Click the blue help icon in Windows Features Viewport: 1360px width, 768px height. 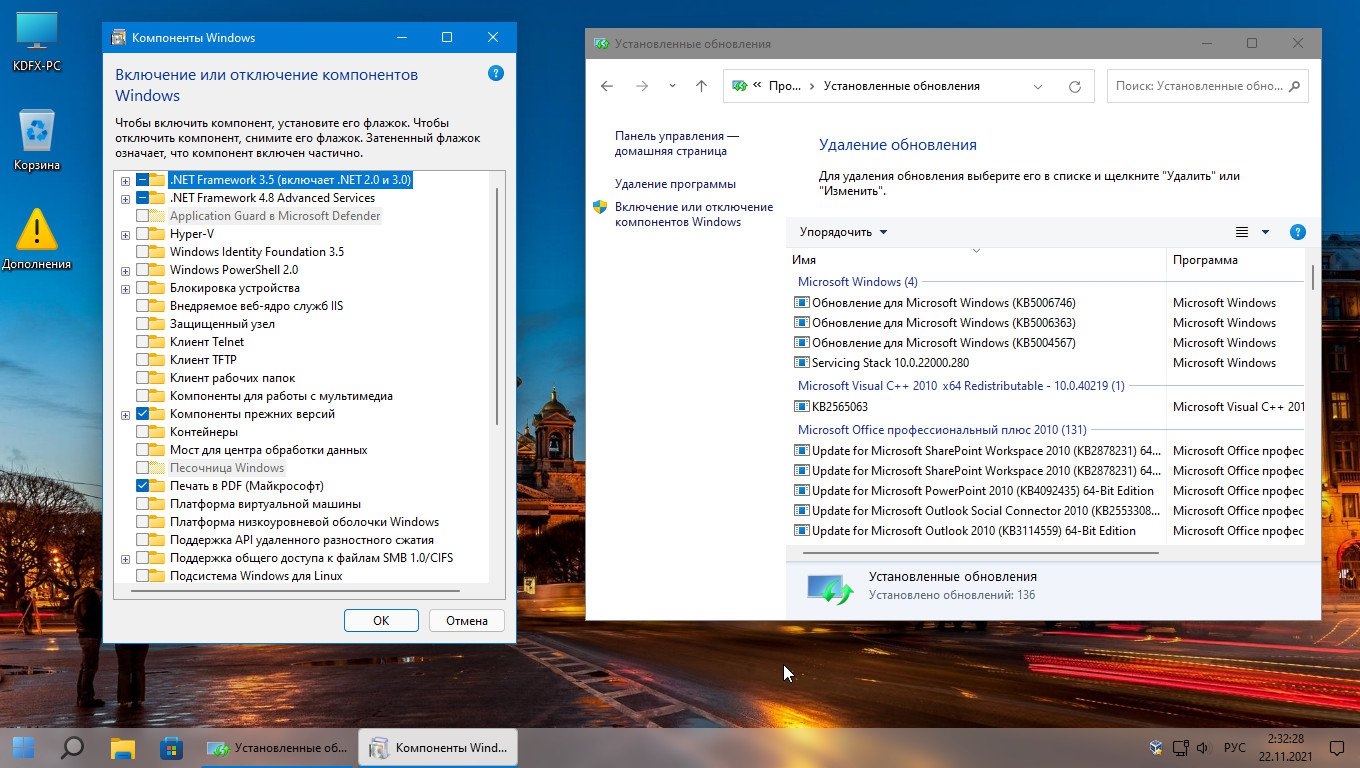496,74
